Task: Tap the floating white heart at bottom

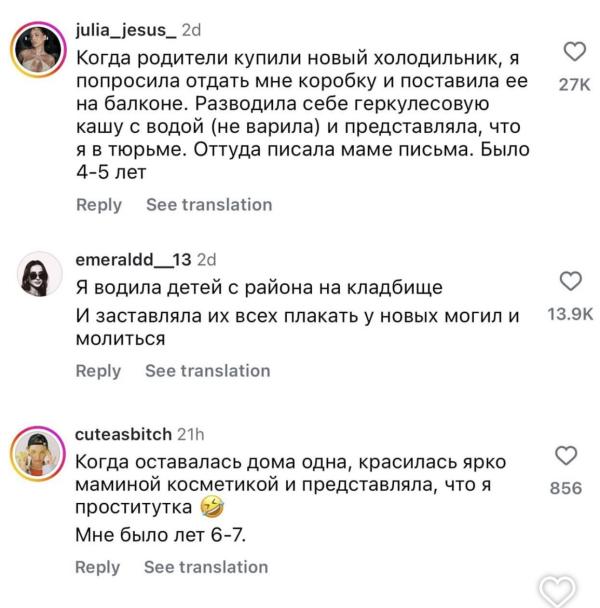Action: click(557, 592)
